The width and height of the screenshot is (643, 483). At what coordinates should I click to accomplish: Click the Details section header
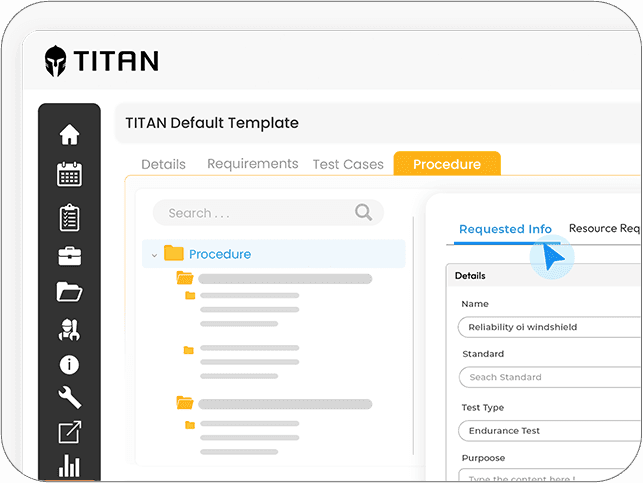470,276
